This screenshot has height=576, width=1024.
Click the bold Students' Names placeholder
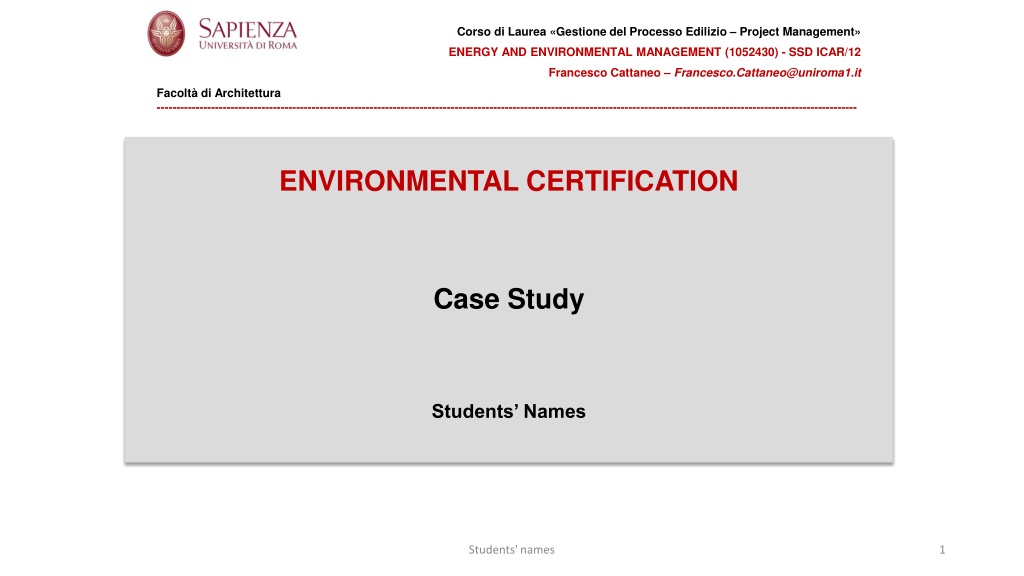tap(508, 411)
